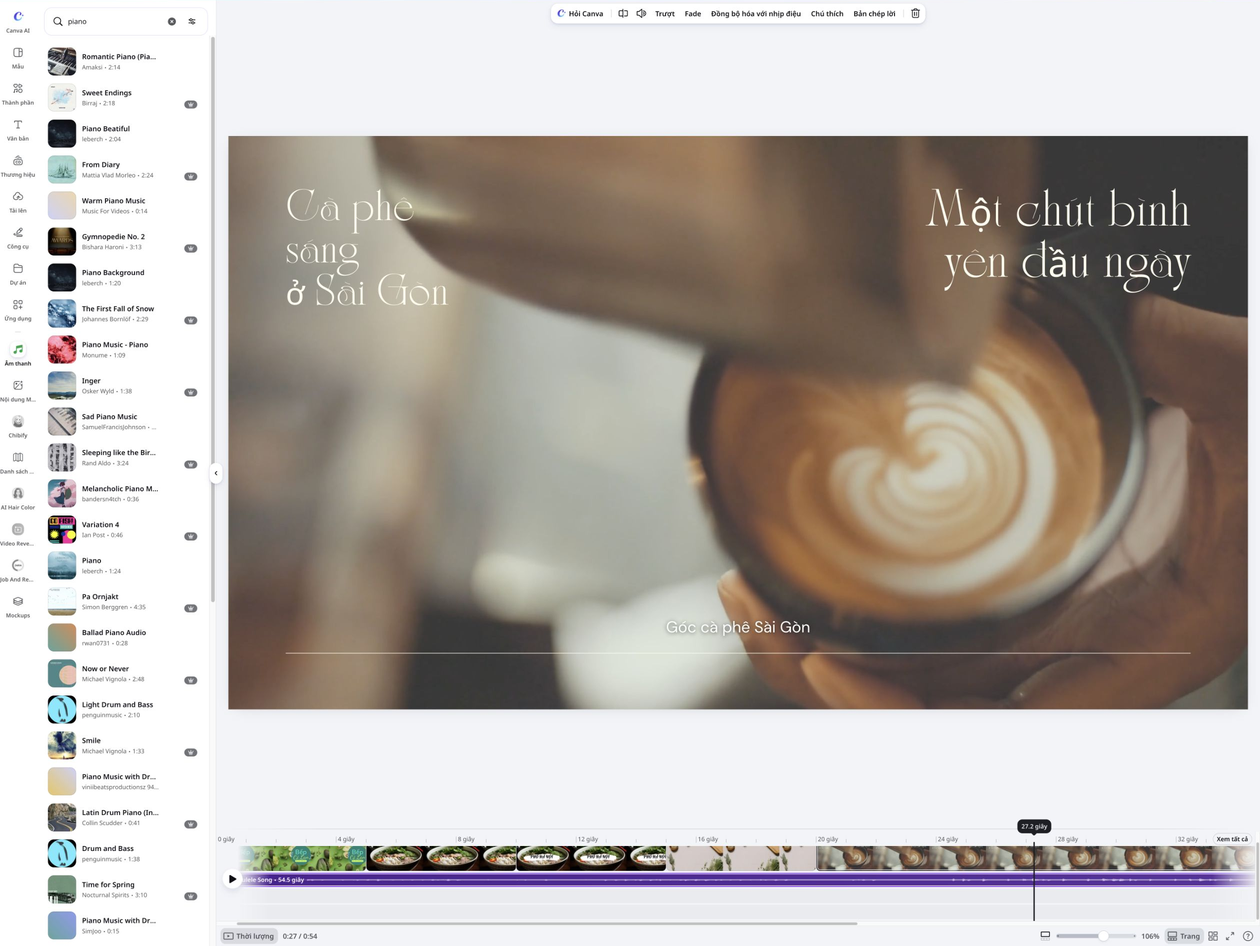1260x946 pixels.
Task: Adjust the zoom slider handle
Action: coord(1102,936)
